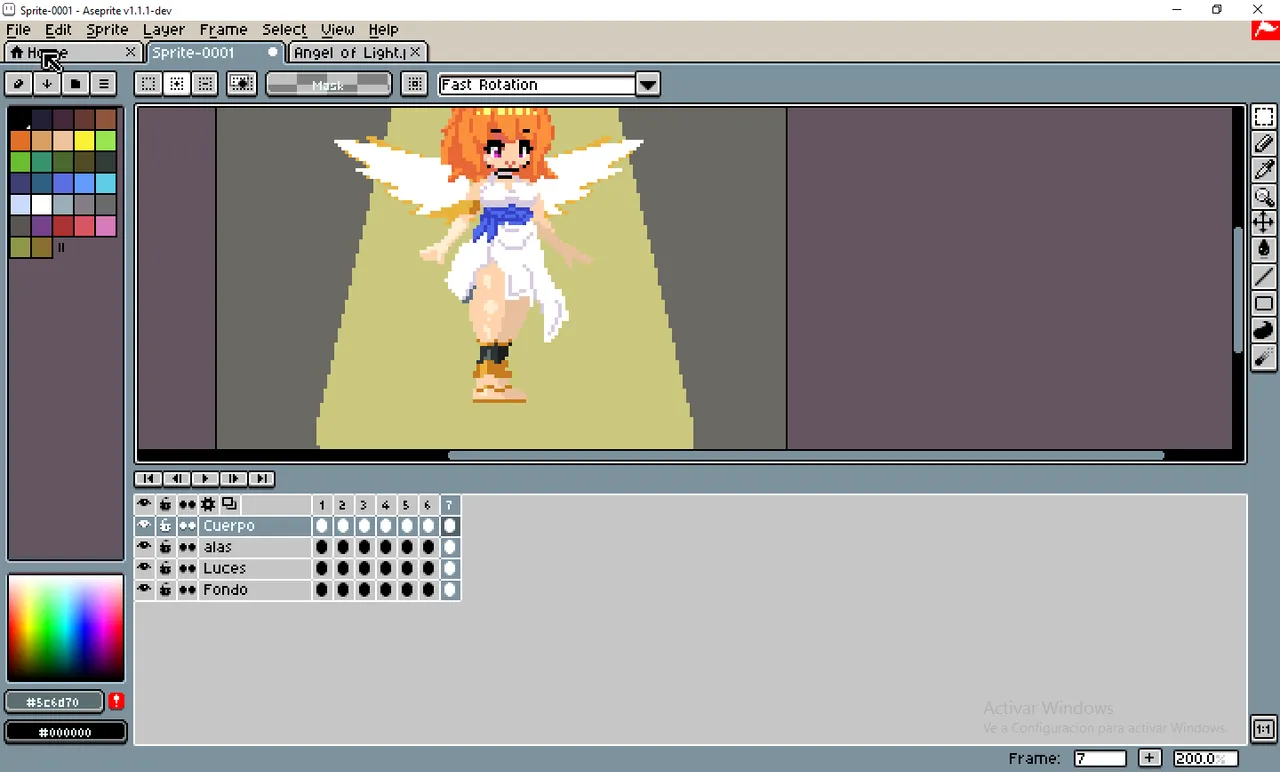Play the animation
The width and height of the screenshot is (1280, 772).
point(204,479)
